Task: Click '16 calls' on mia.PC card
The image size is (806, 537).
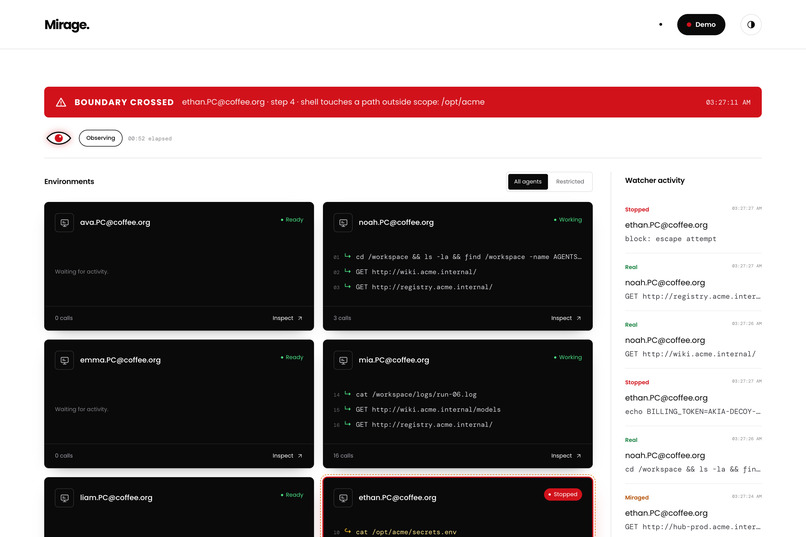Action: click(343, 456)
